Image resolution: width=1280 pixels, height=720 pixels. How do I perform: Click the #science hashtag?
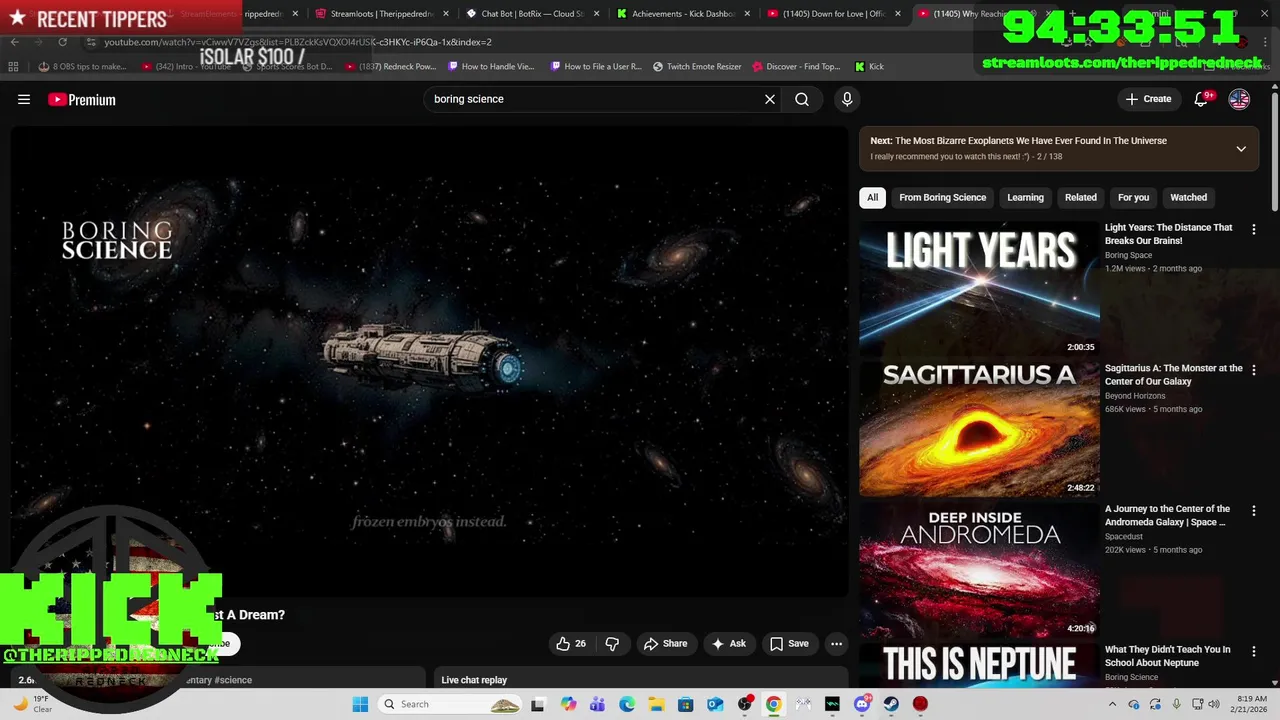(233, 680)
